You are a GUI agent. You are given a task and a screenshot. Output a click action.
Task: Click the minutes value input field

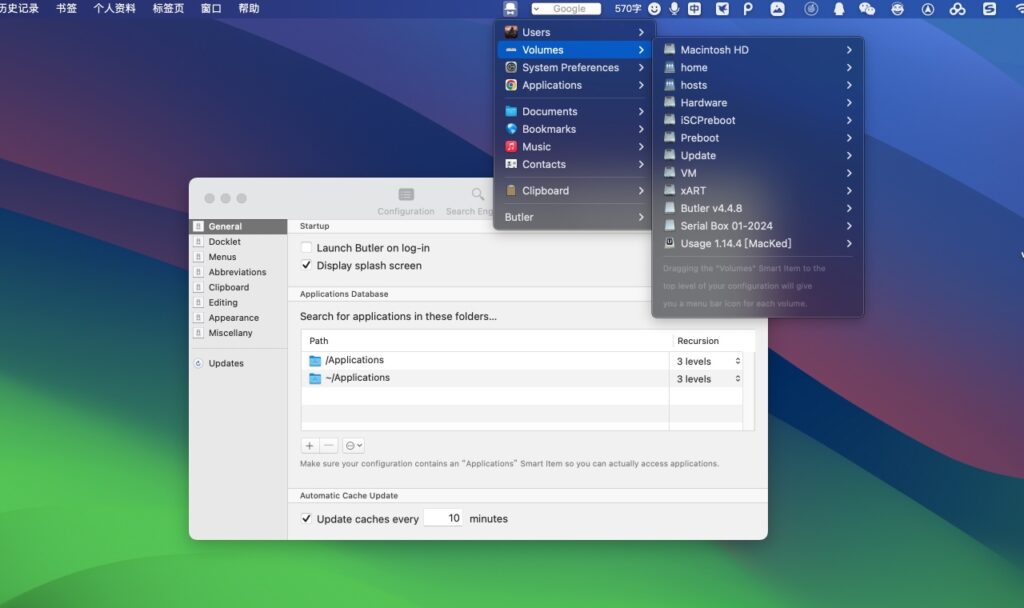click(x=443, y=518)
